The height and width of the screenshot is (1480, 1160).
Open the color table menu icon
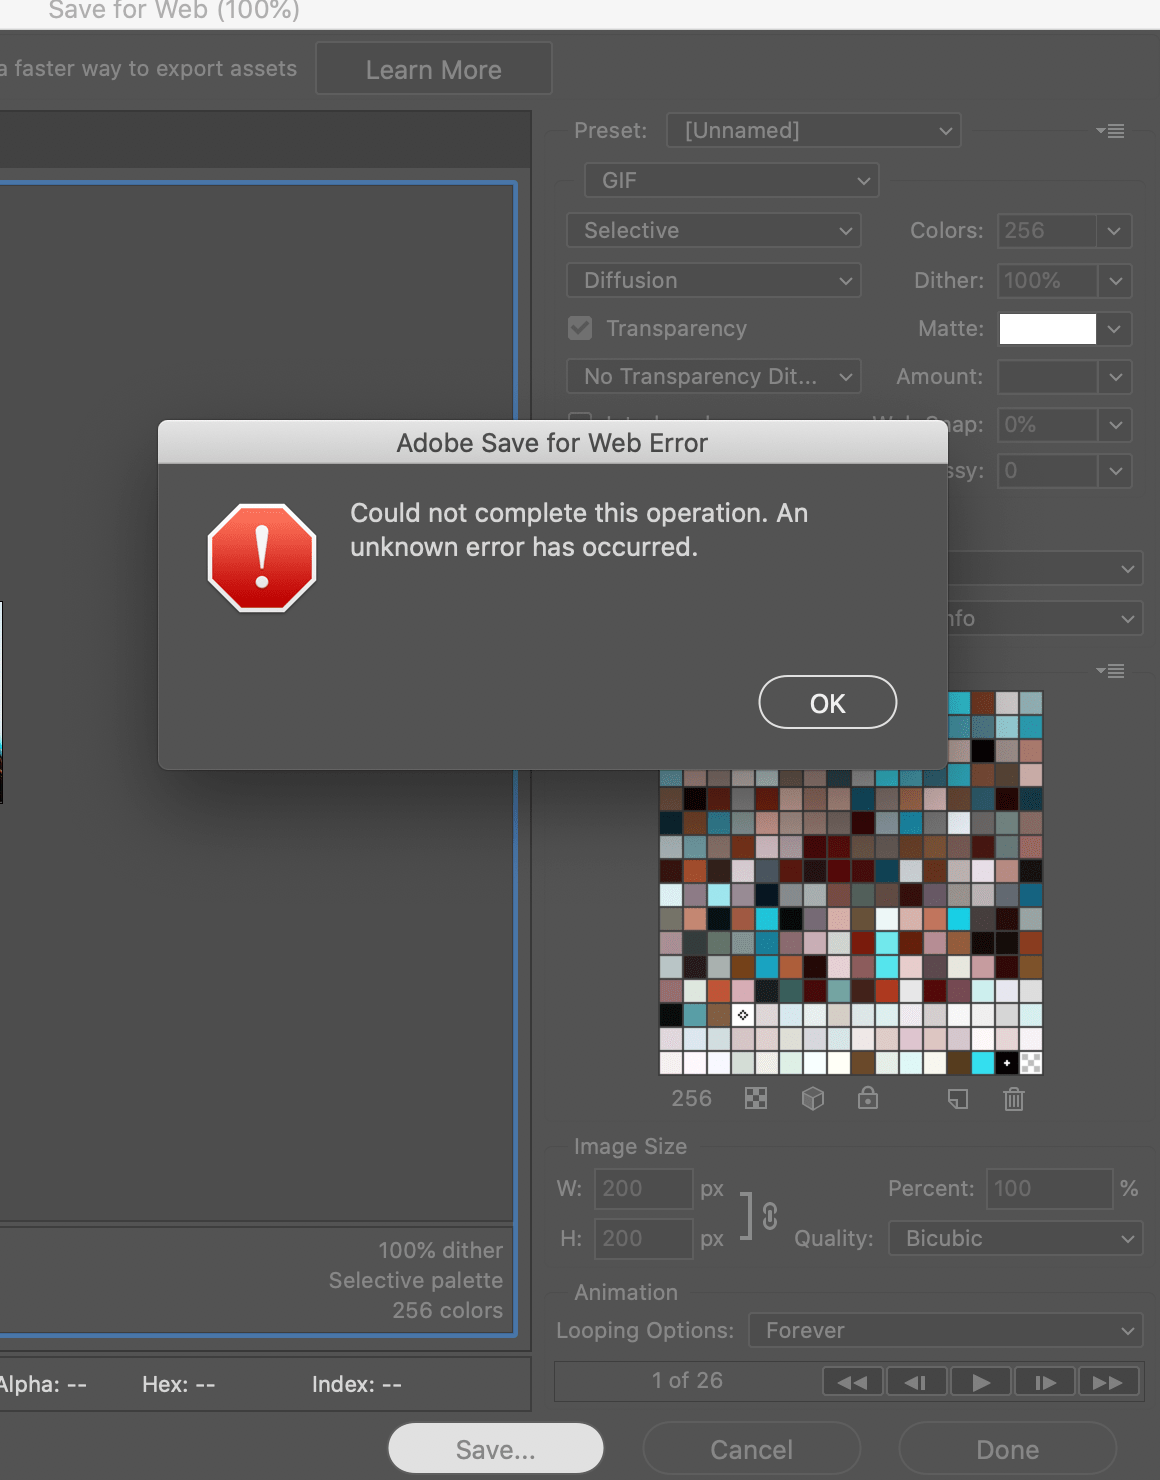1110,670
